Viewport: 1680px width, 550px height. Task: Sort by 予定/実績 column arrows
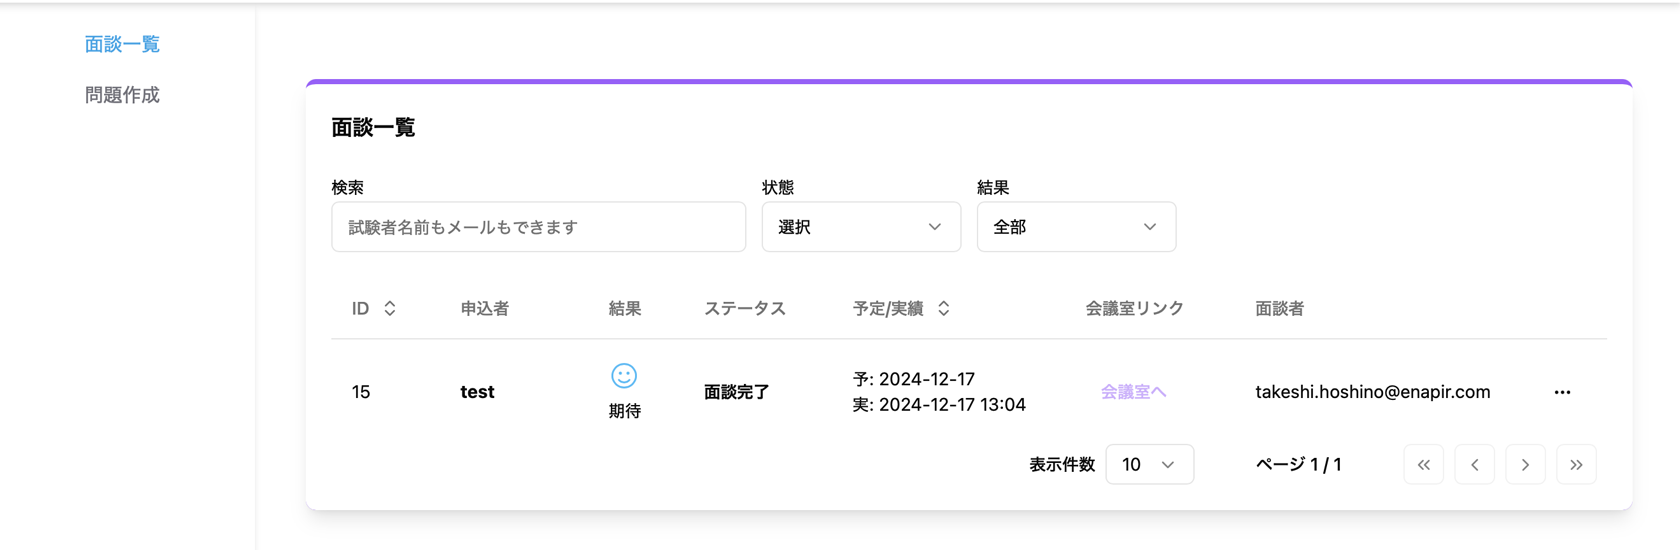(943, 309)
